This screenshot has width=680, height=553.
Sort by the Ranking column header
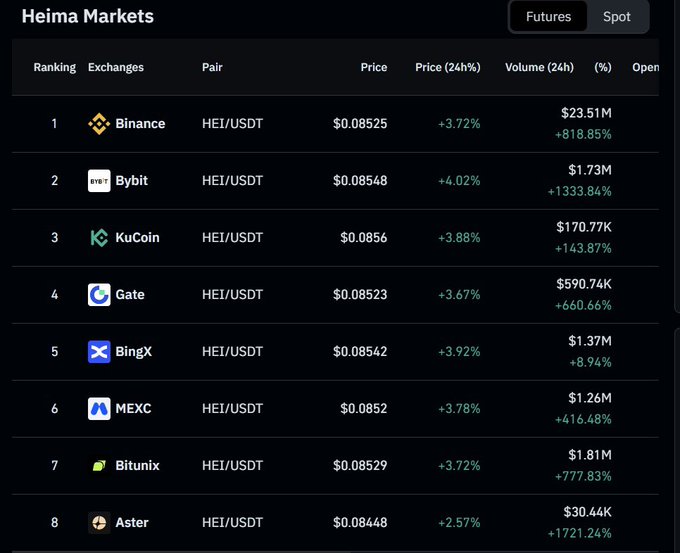(x=55, y=67)
